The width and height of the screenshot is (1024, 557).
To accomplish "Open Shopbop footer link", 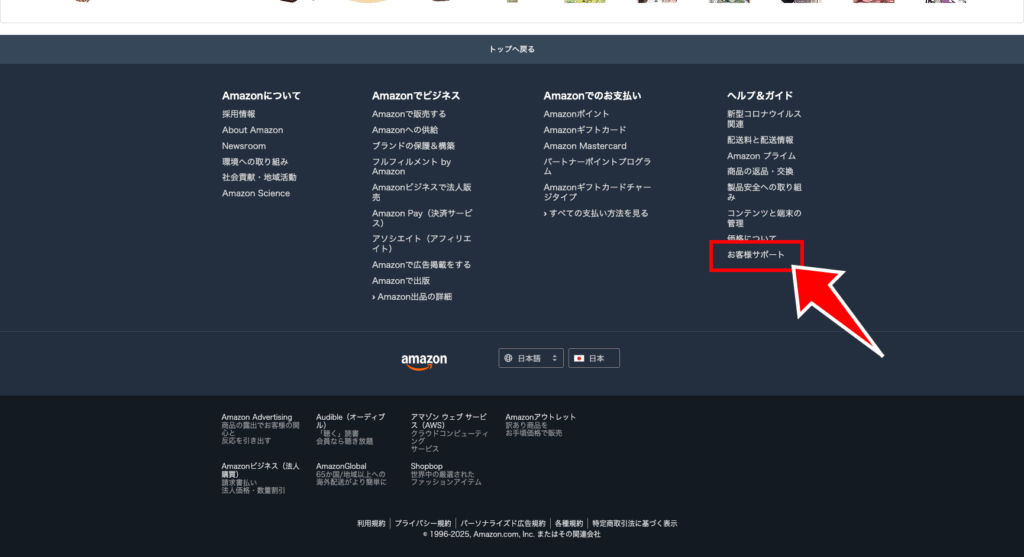I will [426, 466].
